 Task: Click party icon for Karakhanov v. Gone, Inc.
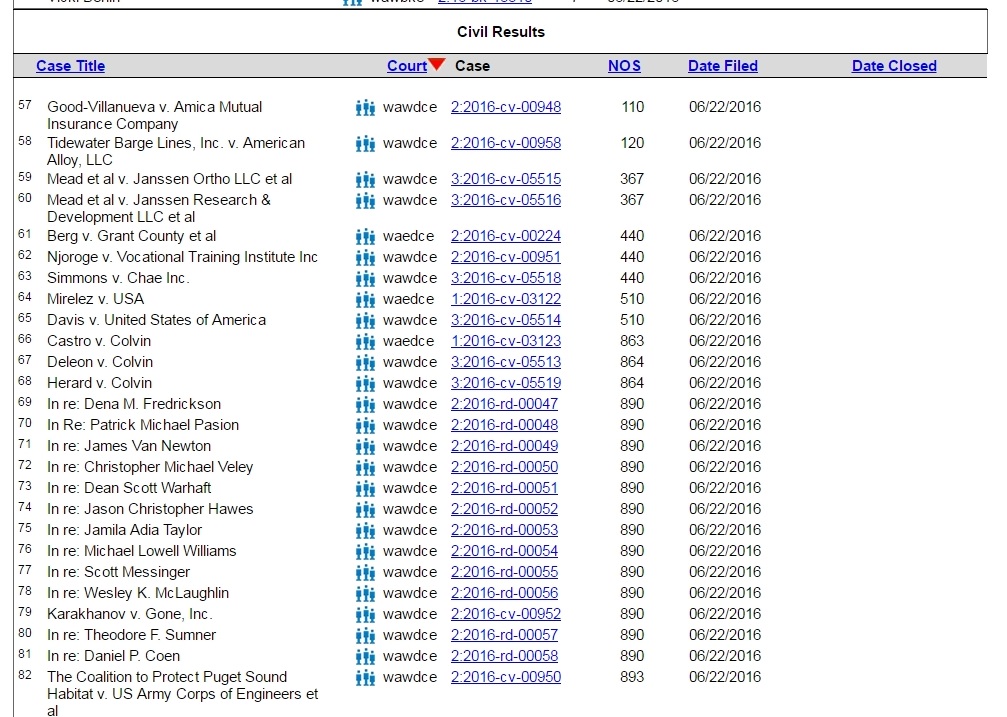(365, 614)
